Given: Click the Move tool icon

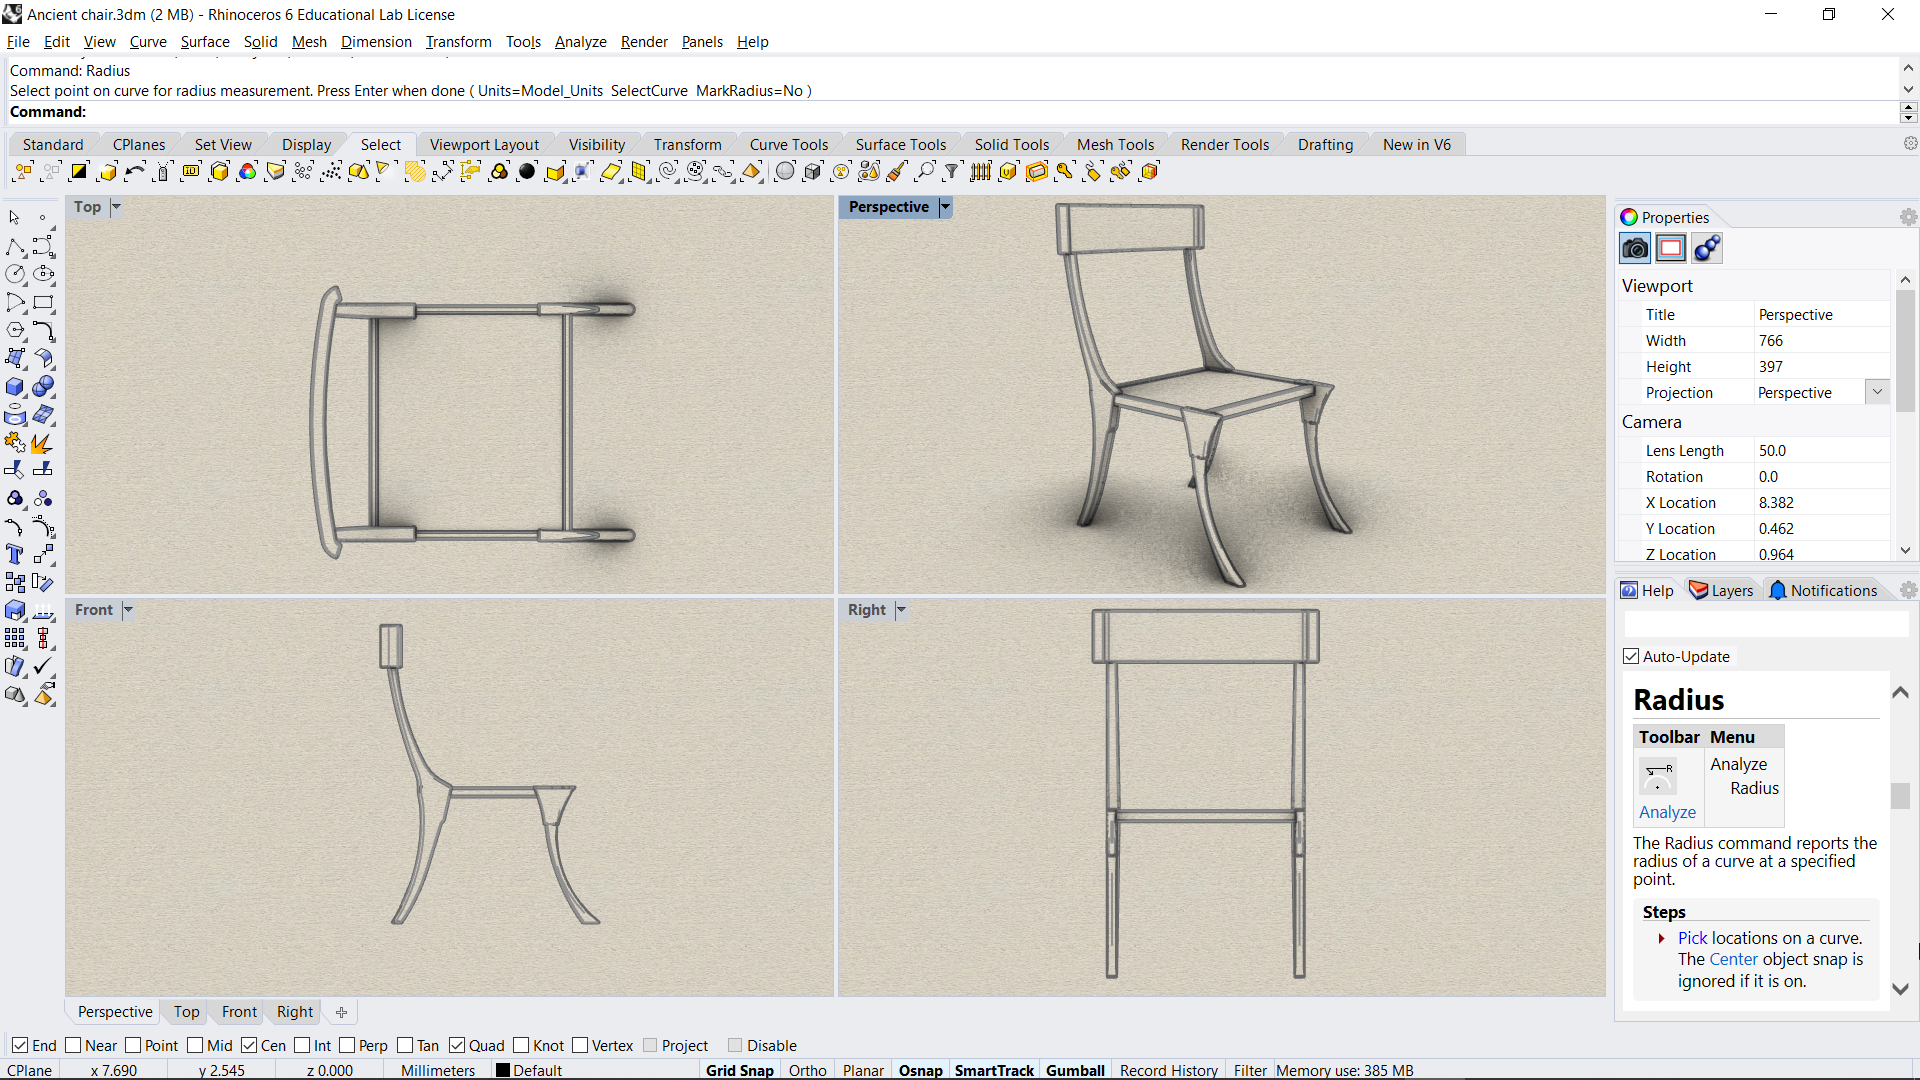Looking at the screenshot, I should coord(43,554).
